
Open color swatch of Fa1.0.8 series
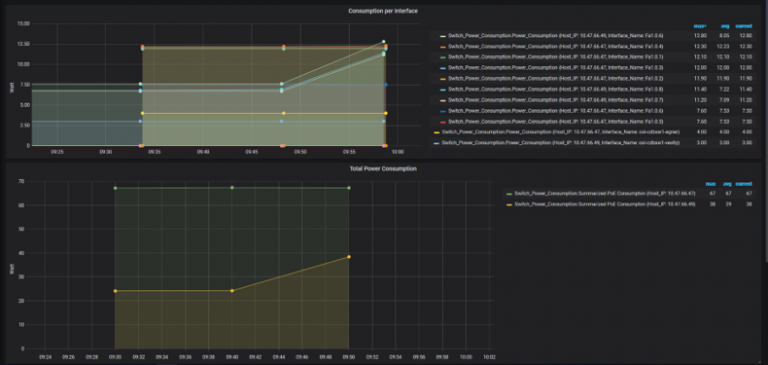coord(443,89)
